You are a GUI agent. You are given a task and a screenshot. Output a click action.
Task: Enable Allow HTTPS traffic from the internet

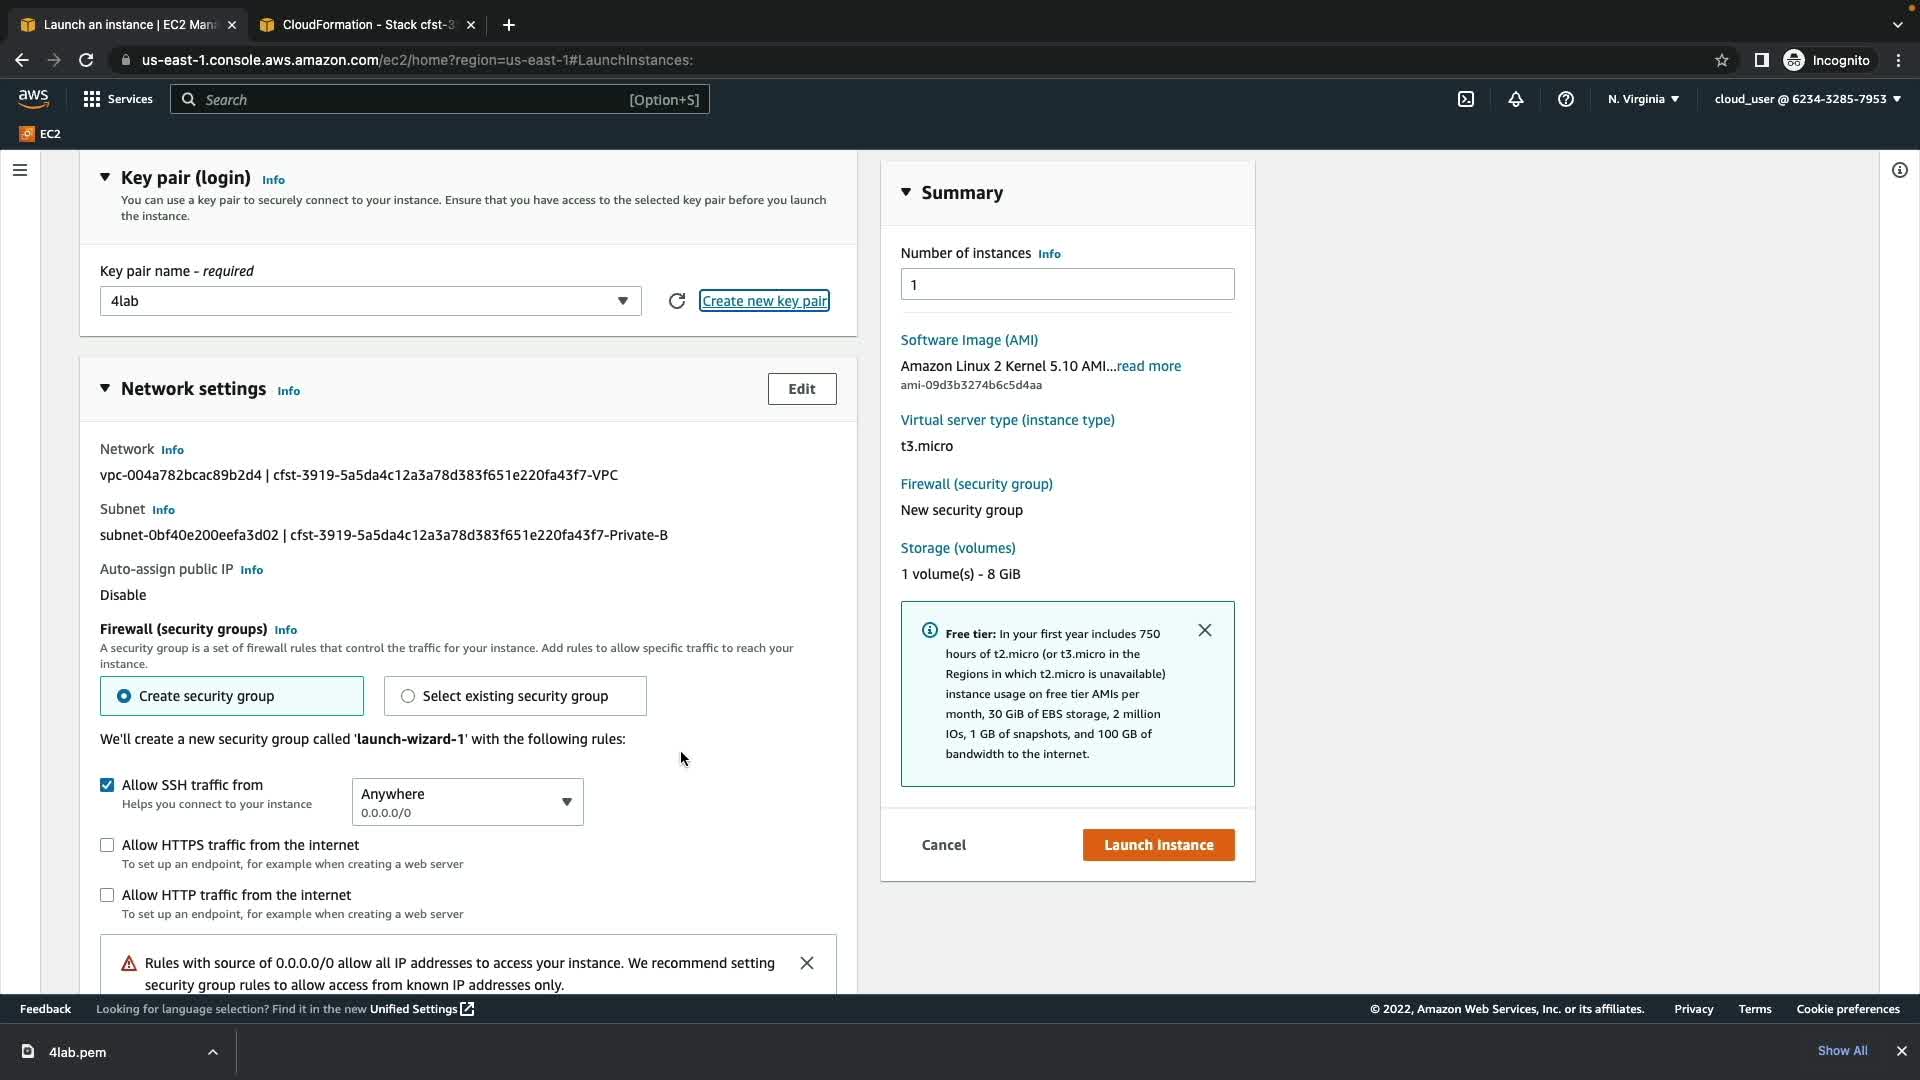click(107, 845)
